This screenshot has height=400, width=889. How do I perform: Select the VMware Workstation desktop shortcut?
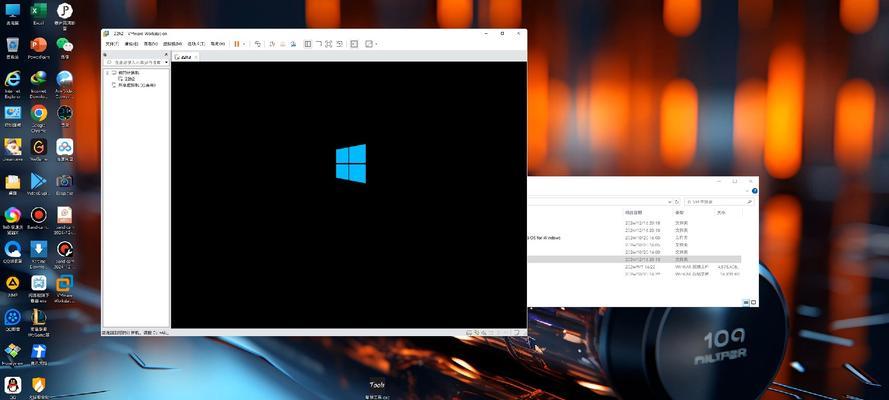click(65, 287)
